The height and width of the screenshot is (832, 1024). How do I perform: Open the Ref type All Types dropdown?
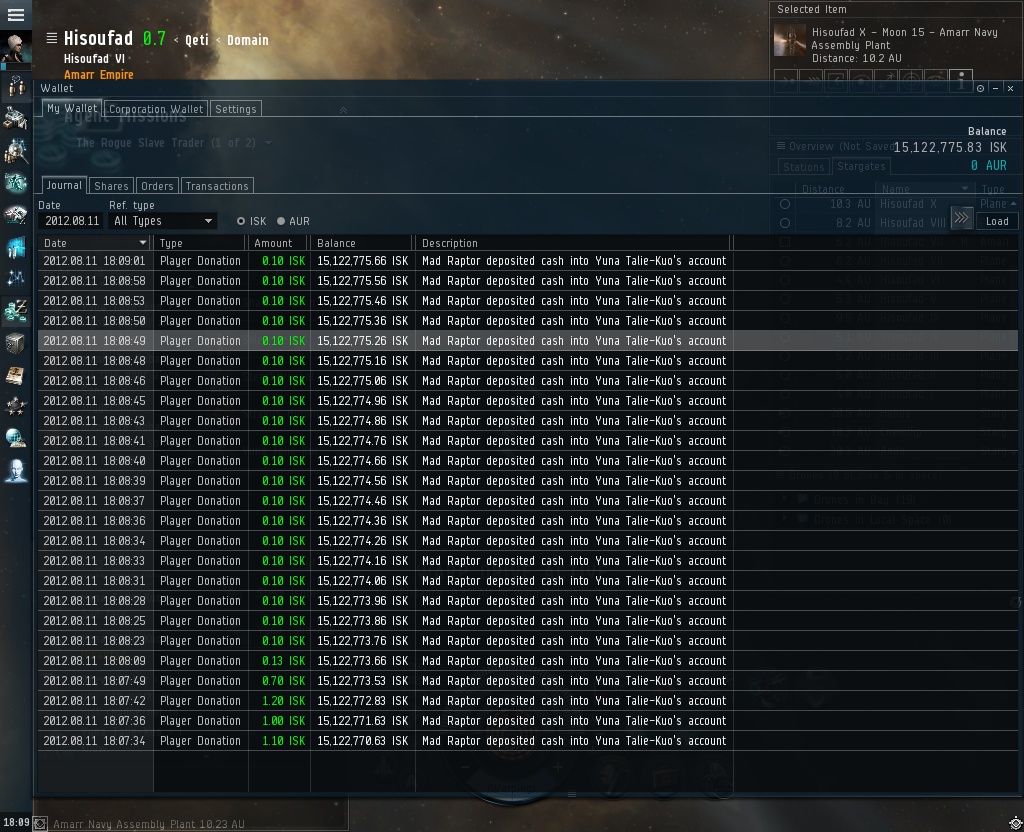(163, 221)
